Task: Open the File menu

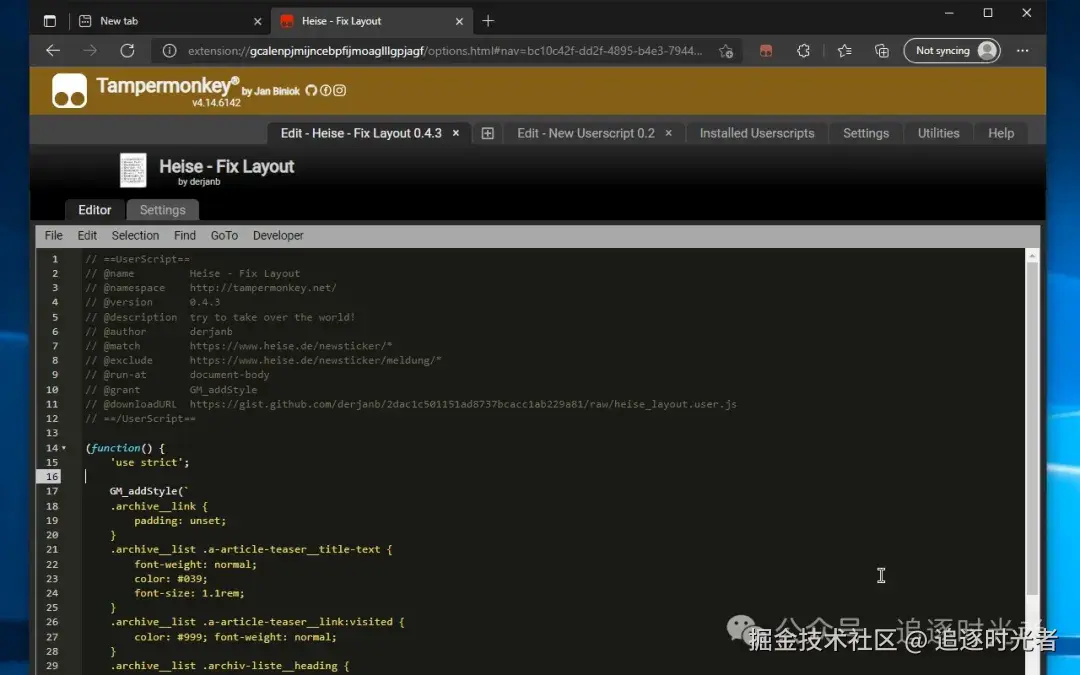Action: pyautogui.click(x=54, y=236)
